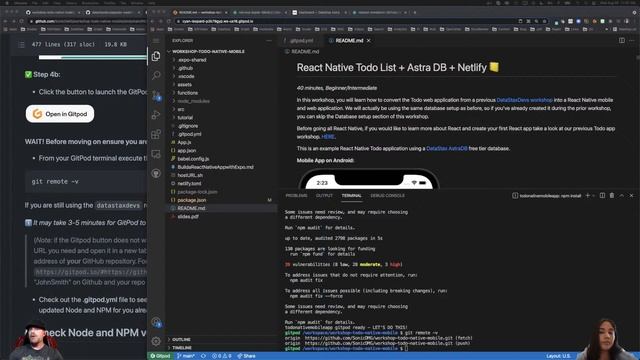
Task: Open Accounts icon in activity bar
Action: [156, 322]
